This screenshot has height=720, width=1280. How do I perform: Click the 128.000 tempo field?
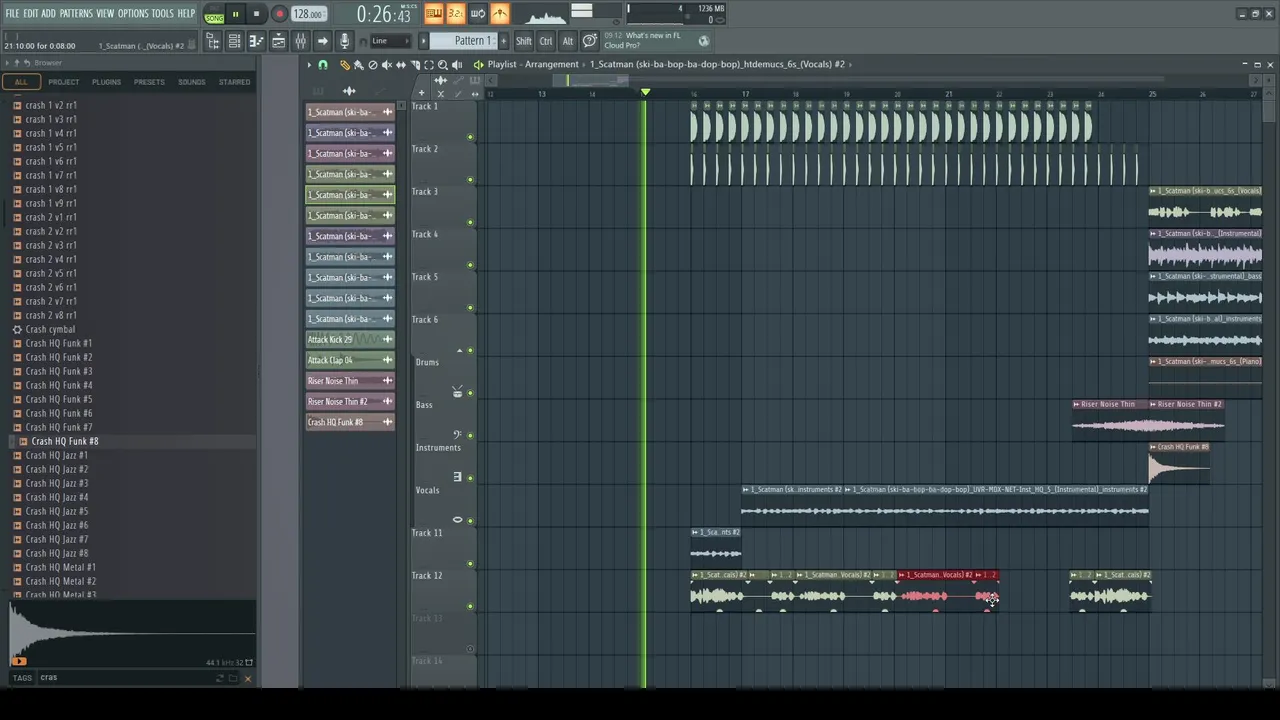[308, 15]
